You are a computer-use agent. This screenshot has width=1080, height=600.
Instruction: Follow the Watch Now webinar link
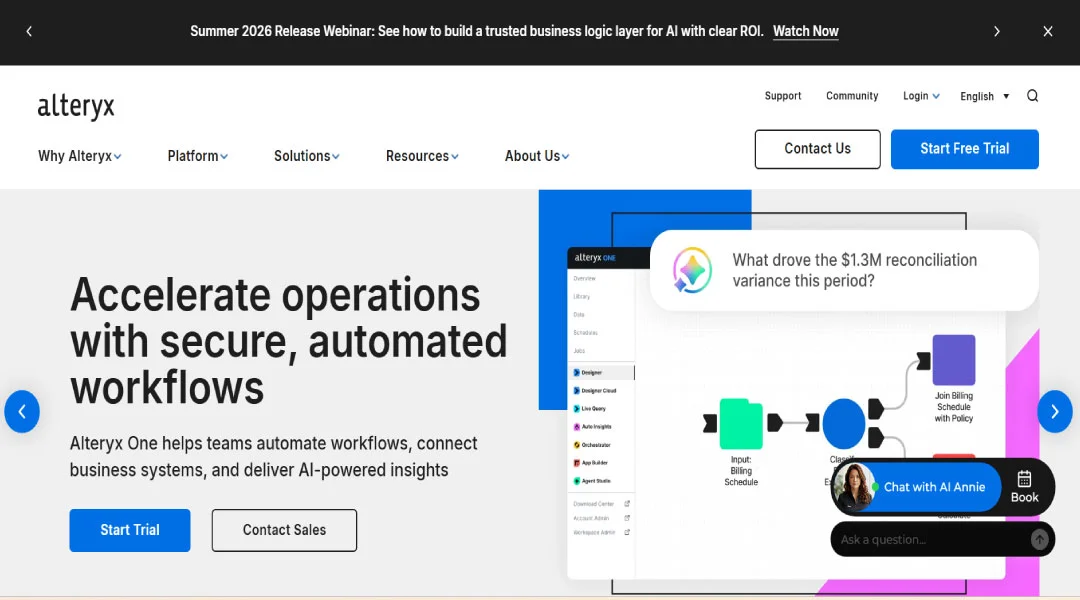(805, 32)
